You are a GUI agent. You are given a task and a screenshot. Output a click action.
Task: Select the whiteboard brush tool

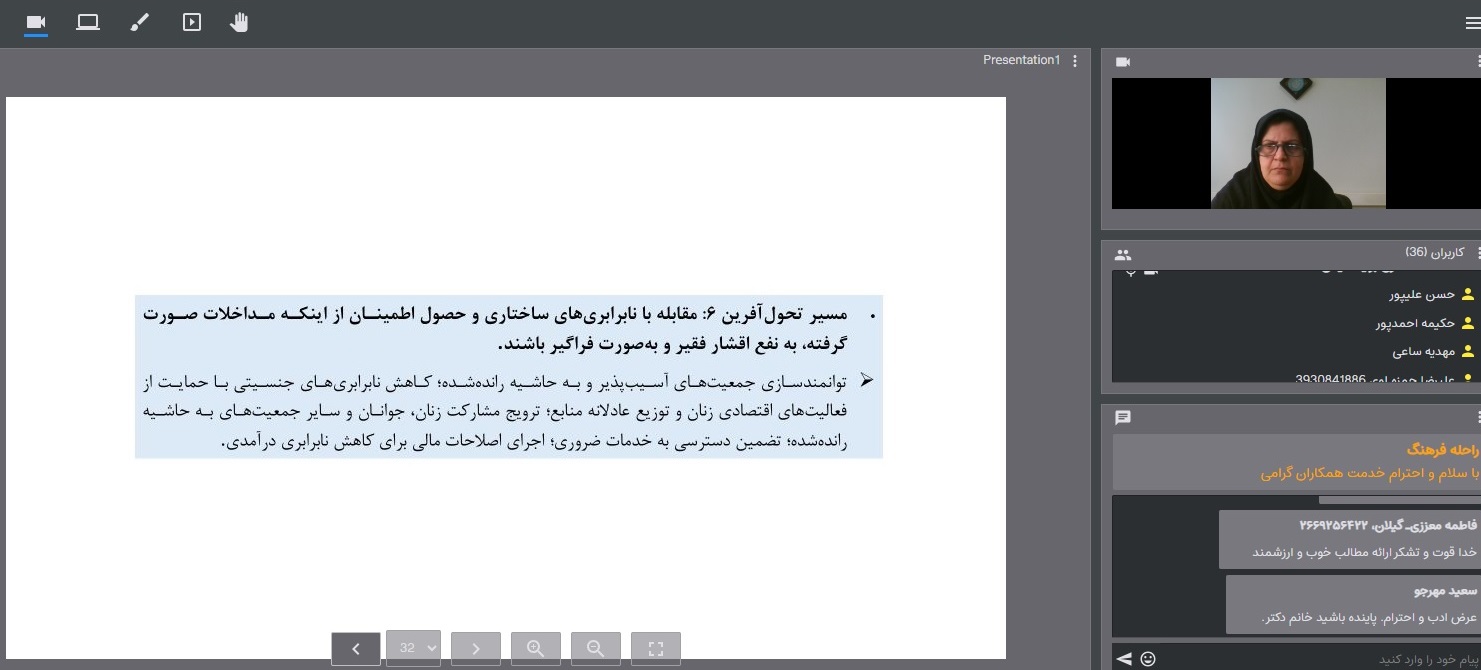point(140,22)
